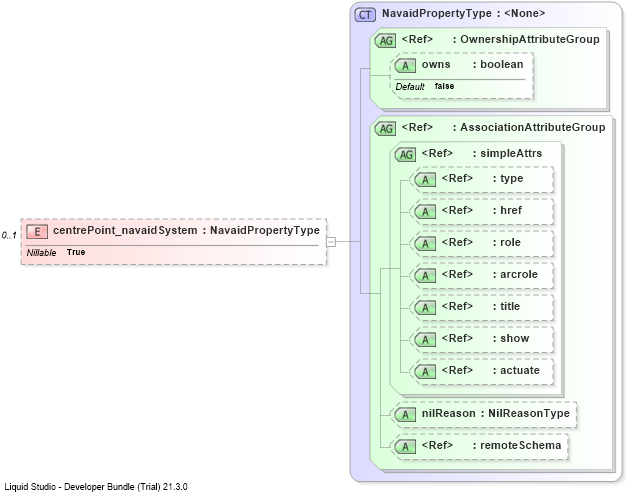Click the E icon of centrePoint_navaidSystem element
Screen dimensions: 627x492
pyautogui.click(x=37, y=231)
